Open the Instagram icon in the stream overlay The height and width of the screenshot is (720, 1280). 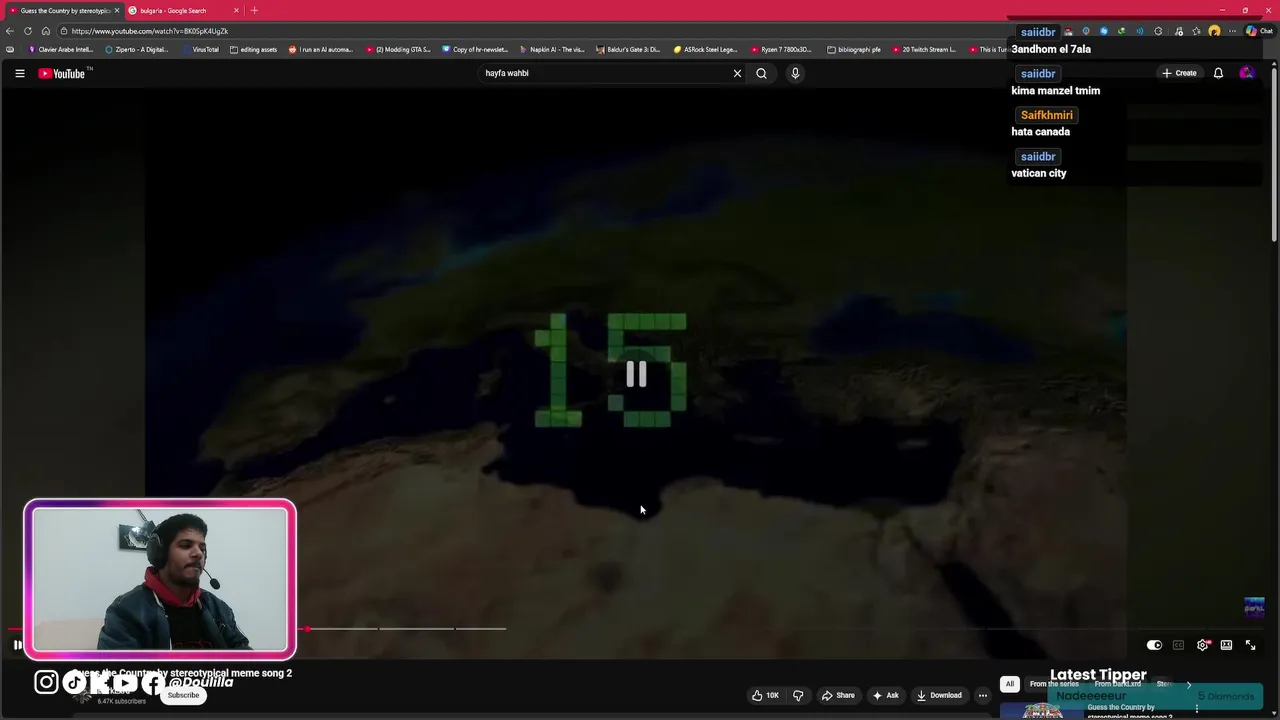tap(46, 682)
